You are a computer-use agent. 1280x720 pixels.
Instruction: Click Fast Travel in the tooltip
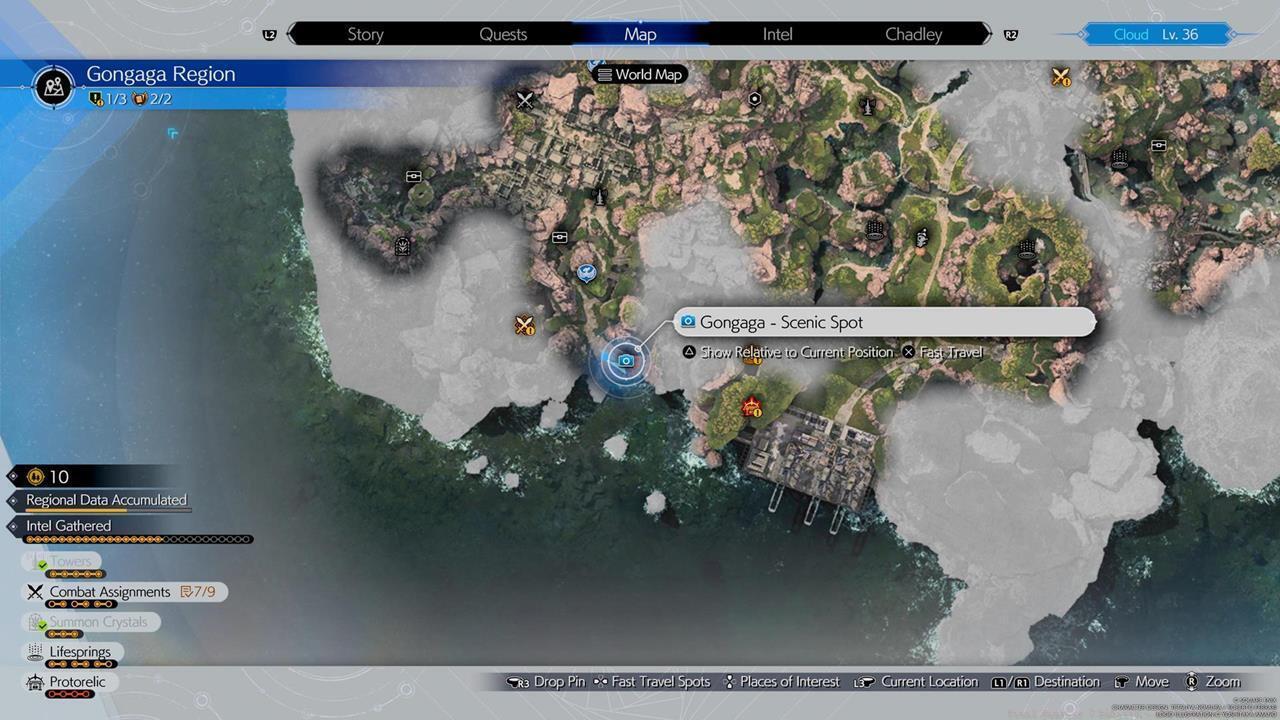950,352
